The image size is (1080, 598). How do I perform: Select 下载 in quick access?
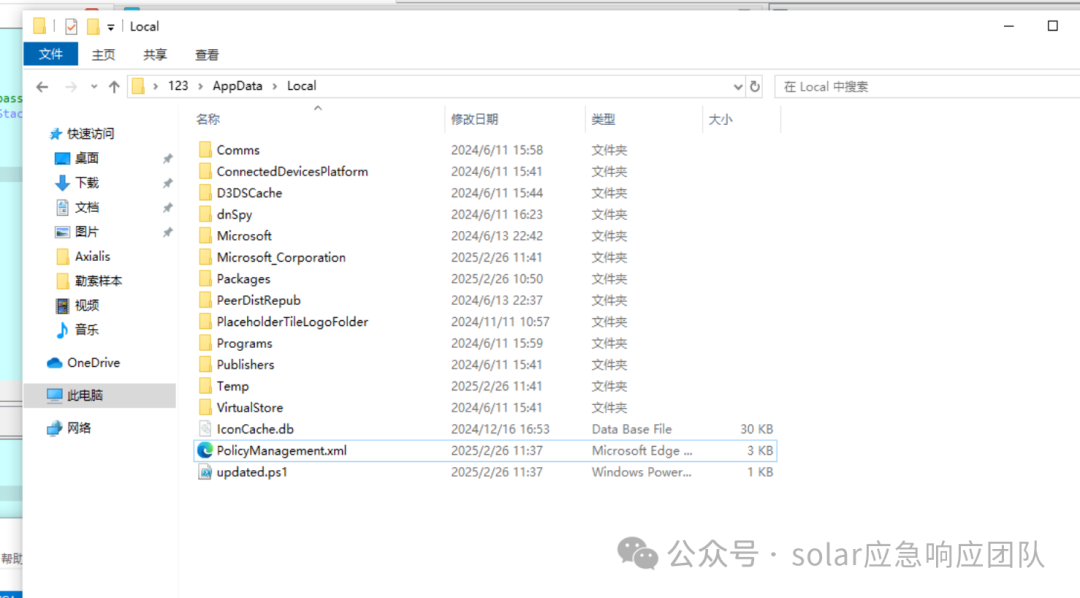(x=87, y=183)
